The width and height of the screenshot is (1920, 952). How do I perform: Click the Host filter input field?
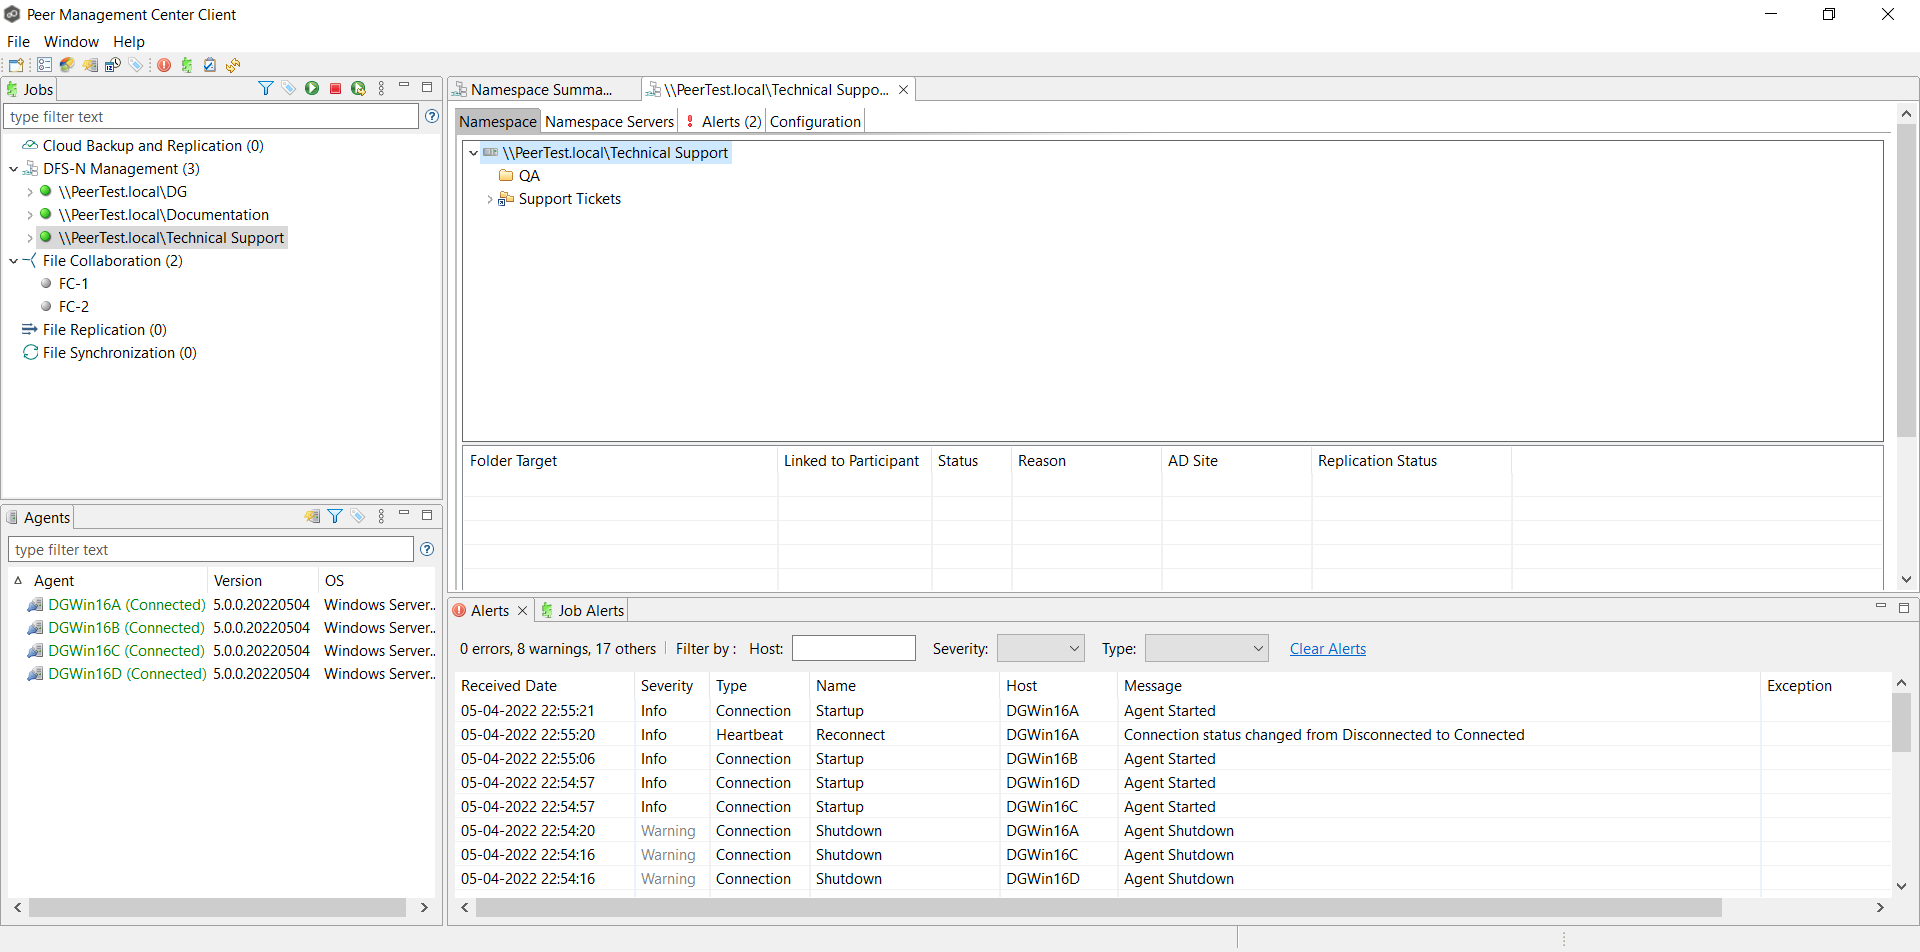(x=853, y=648)
